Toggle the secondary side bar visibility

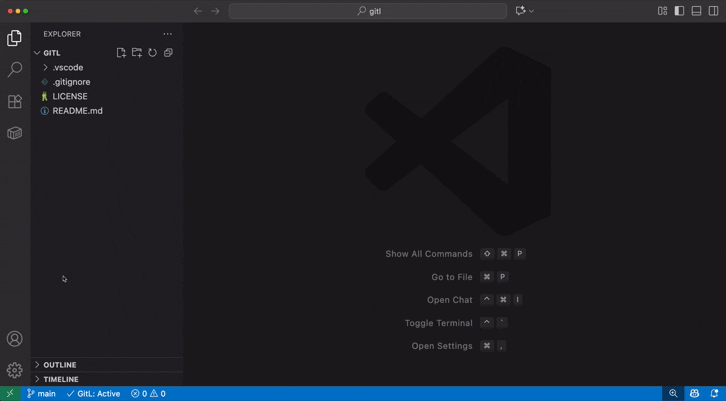[x=713, y=11]
